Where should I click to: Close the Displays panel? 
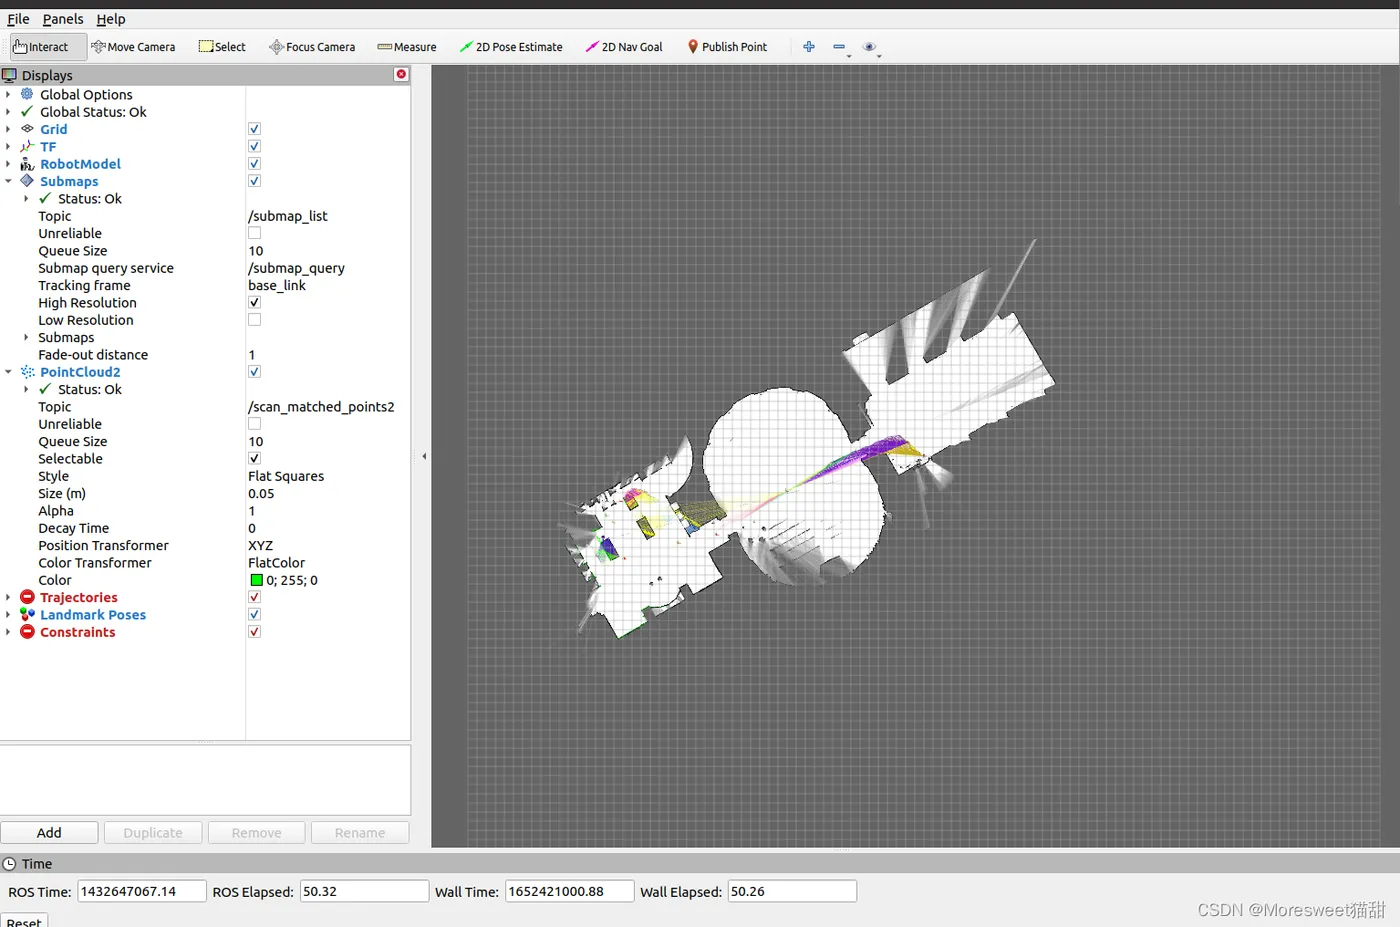[401, 75]
